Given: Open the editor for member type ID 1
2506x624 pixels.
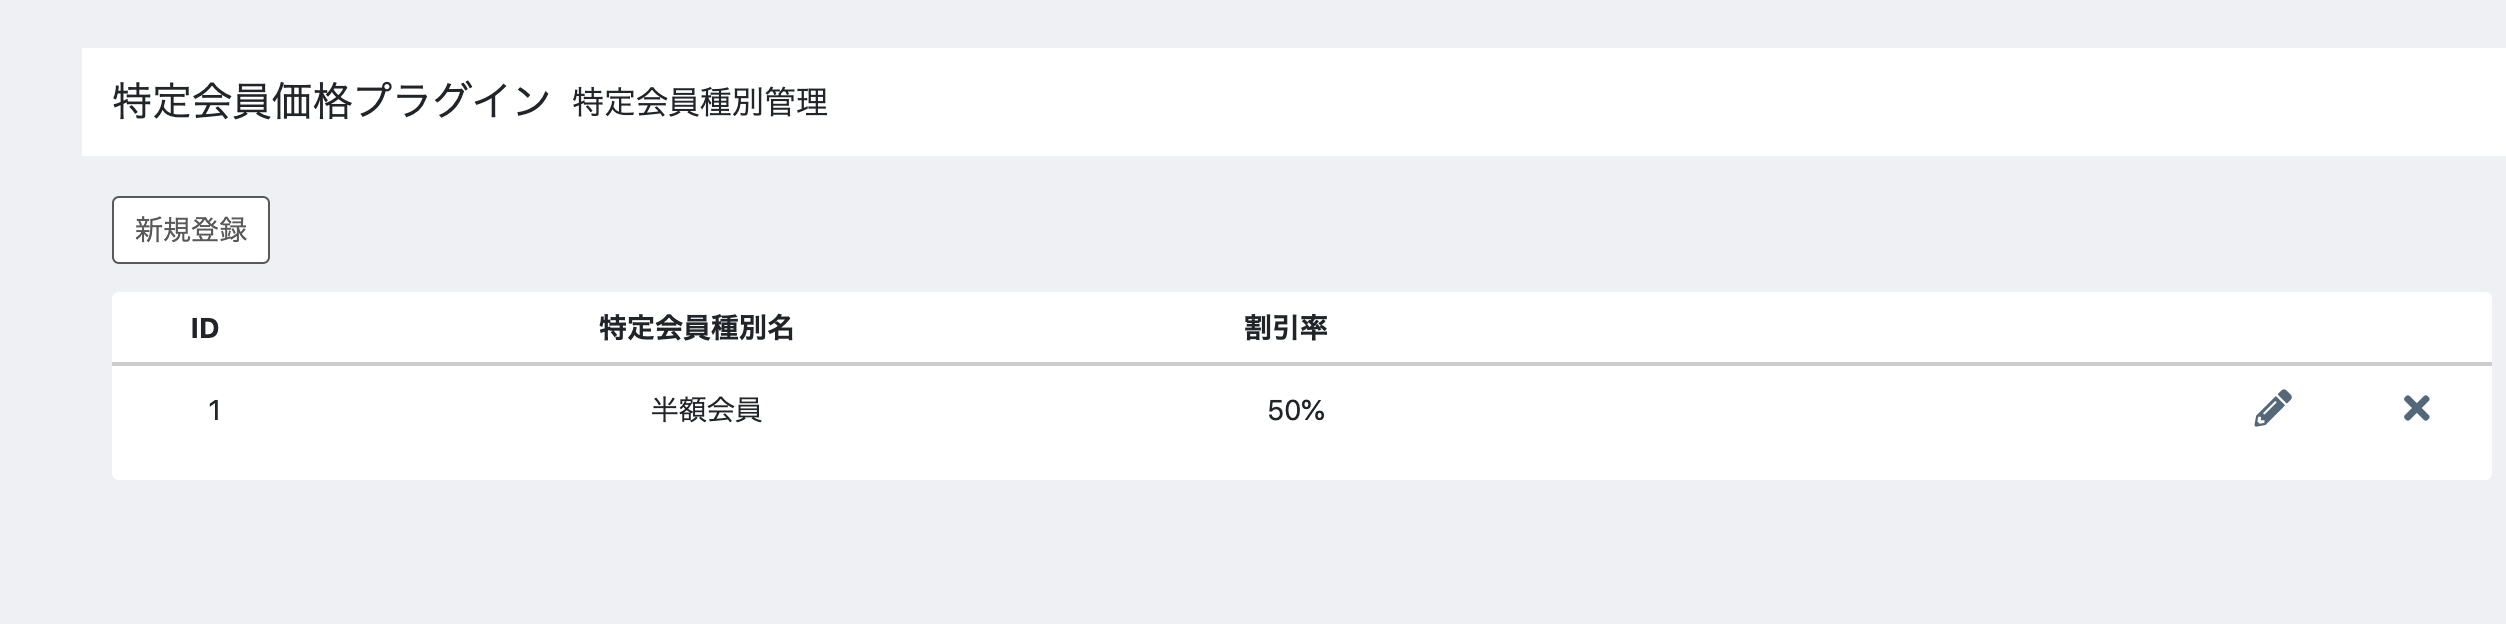Looking at the screenshot, I should [2272, 408].
